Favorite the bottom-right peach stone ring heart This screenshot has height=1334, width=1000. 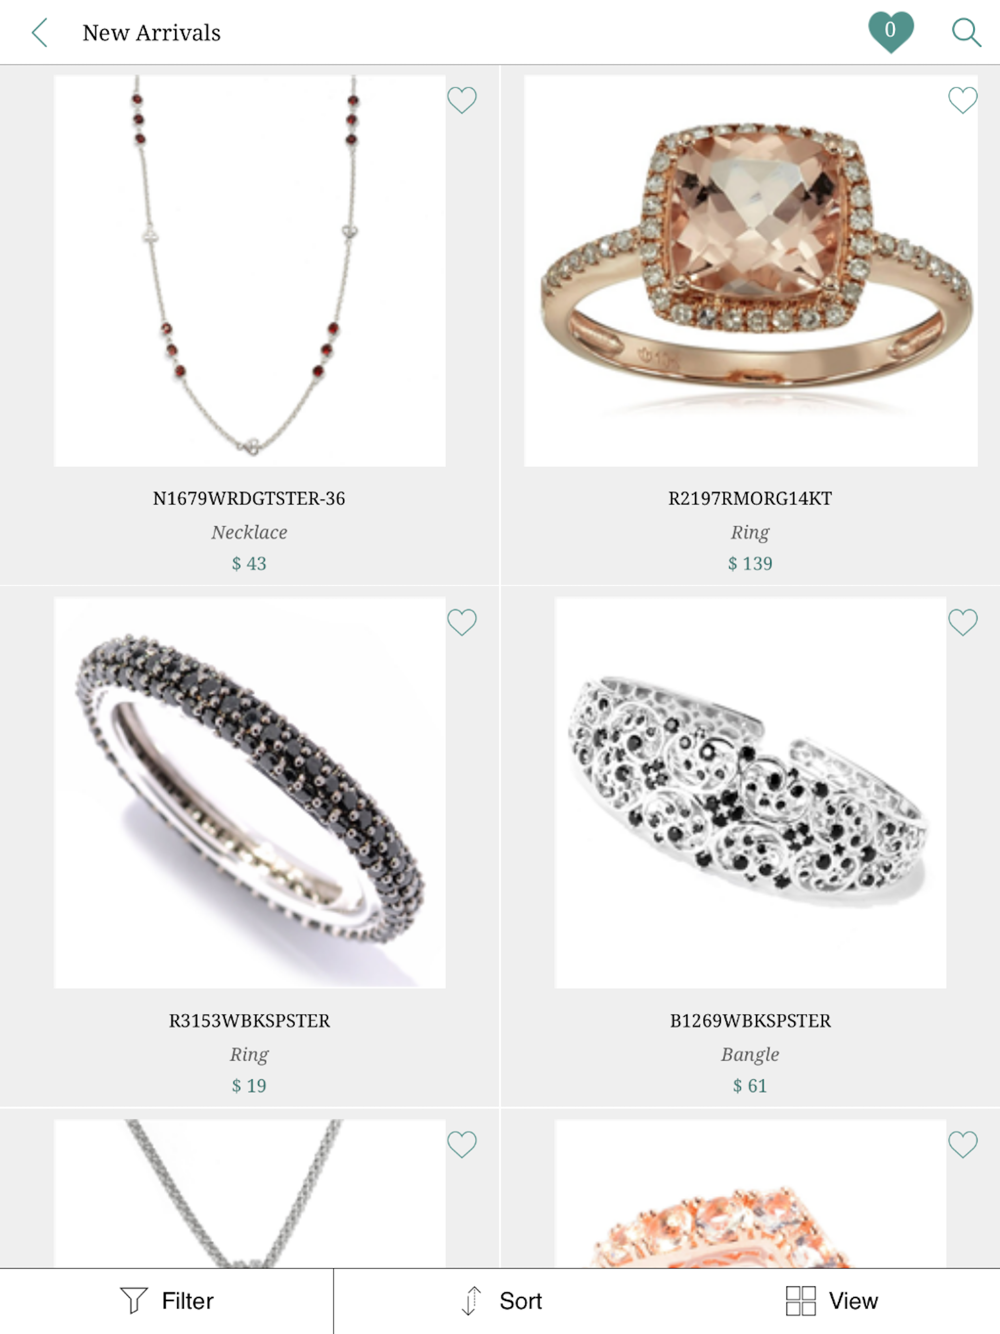pos(963,1144)
